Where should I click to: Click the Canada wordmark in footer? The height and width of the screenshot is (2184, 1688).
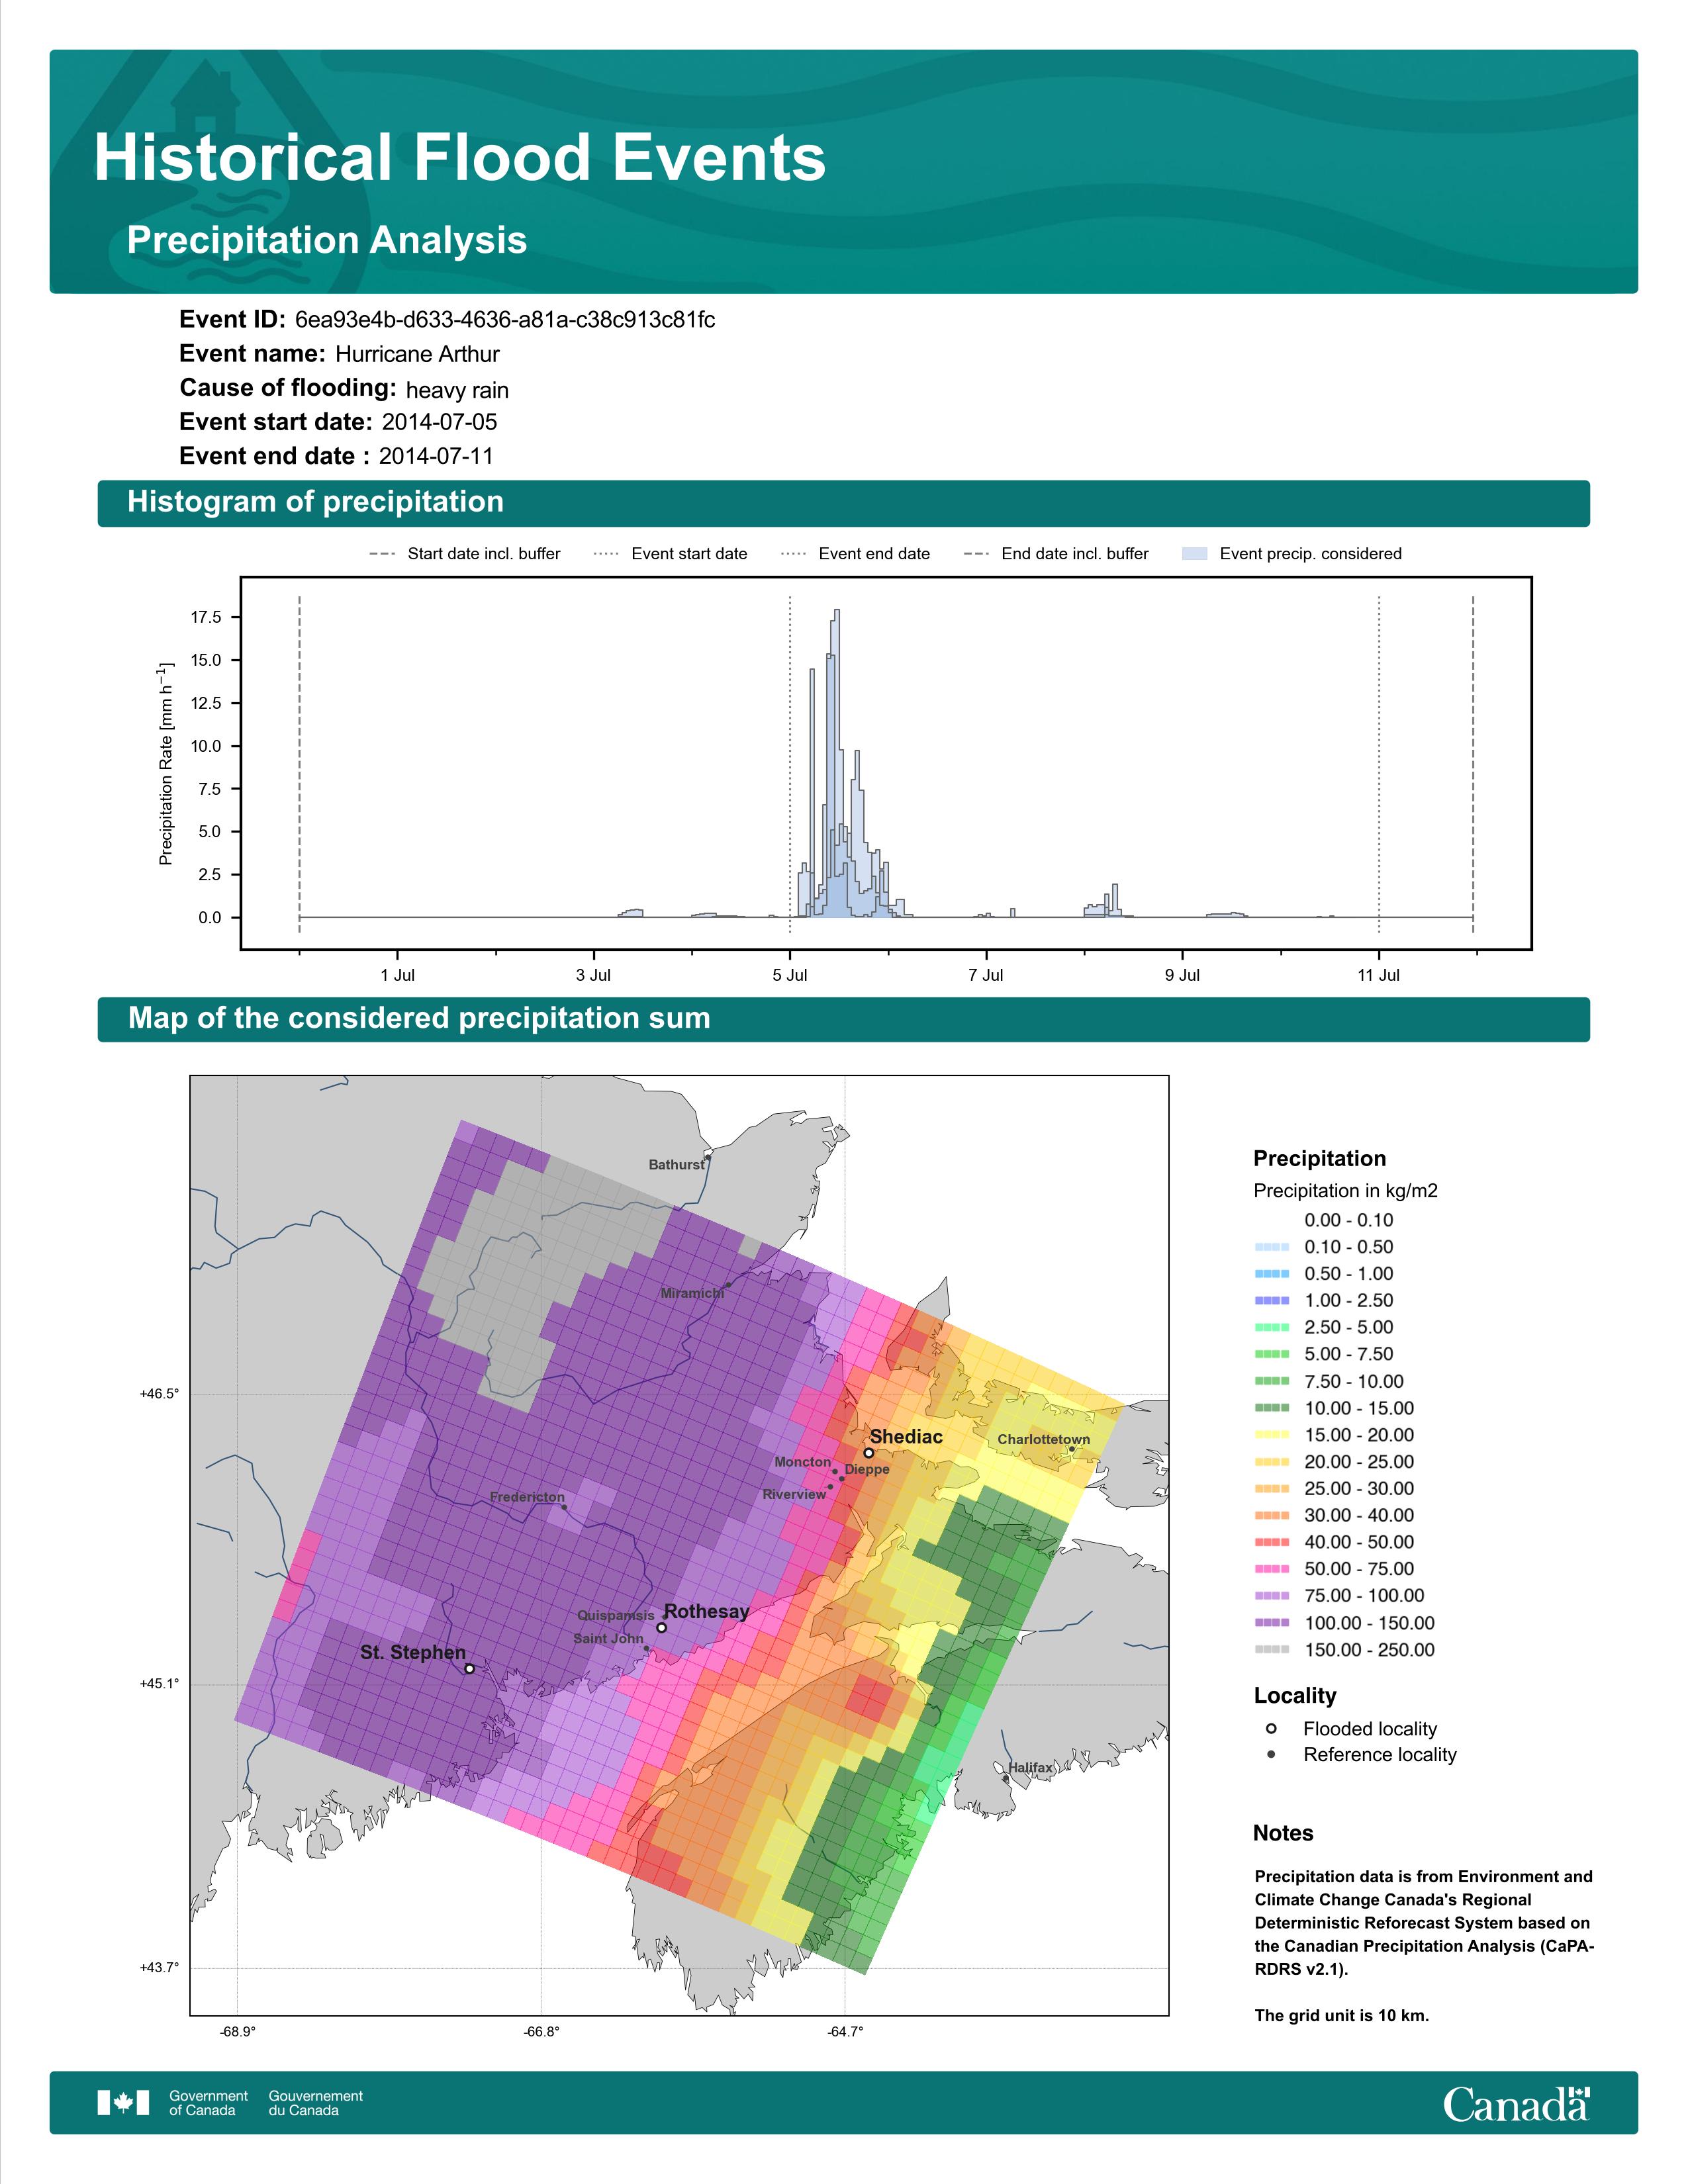point(1516,2104)
